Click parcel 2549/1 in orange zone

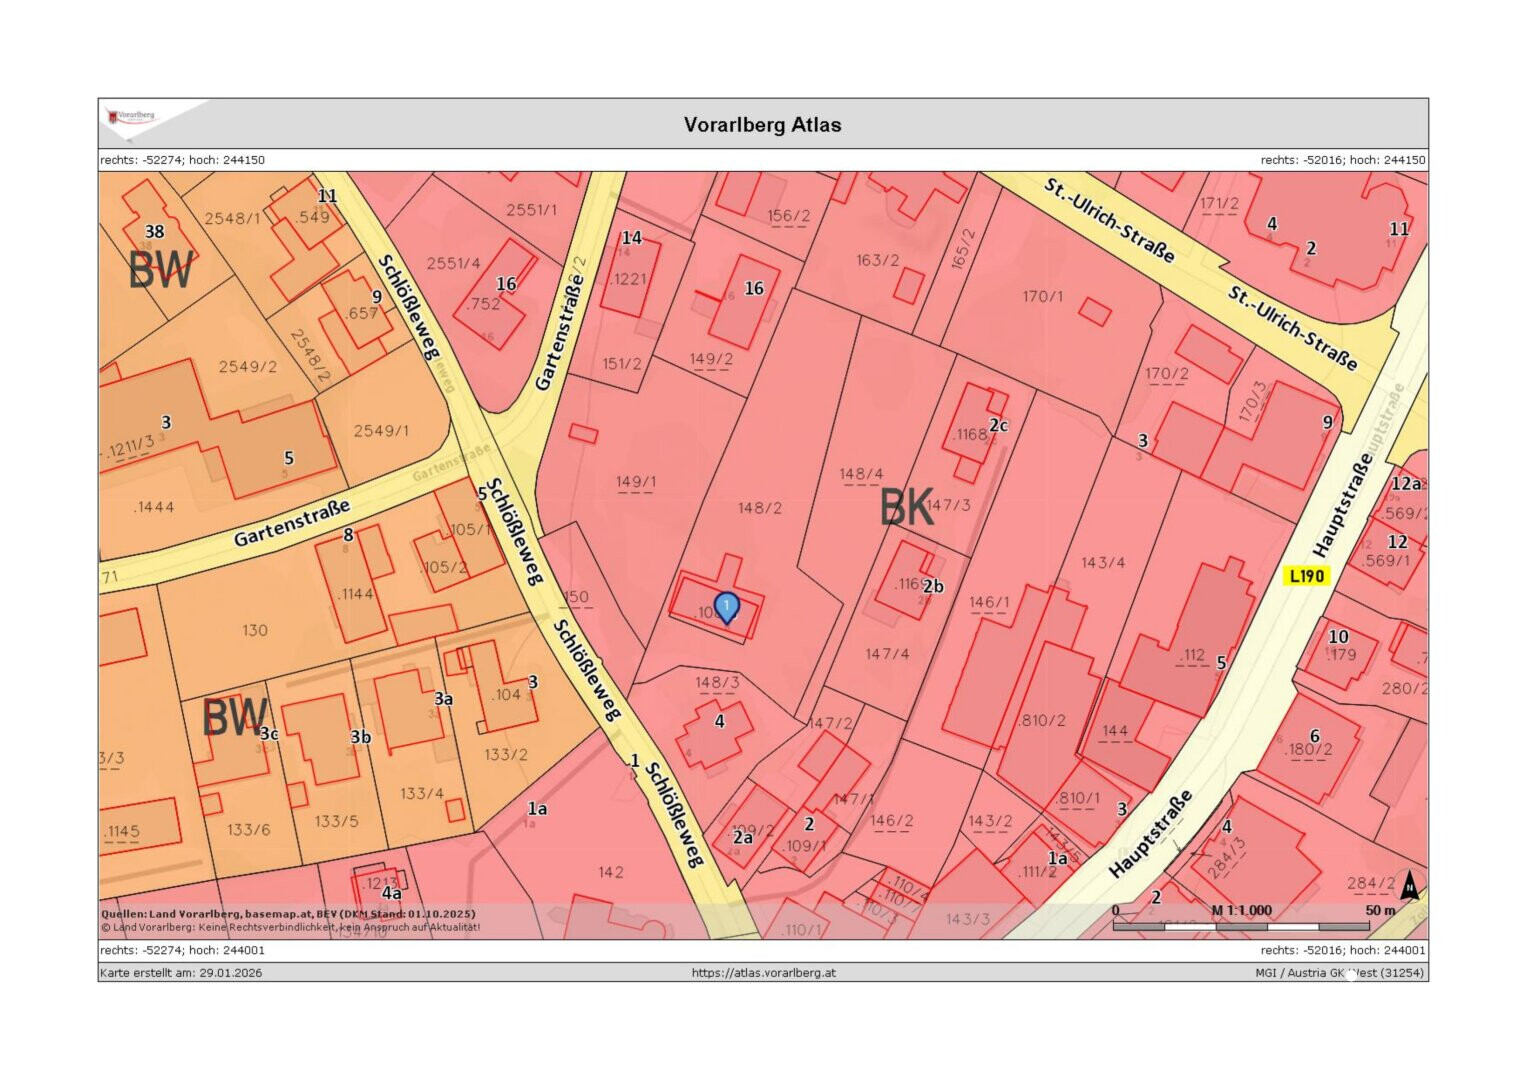coord(381,431)
